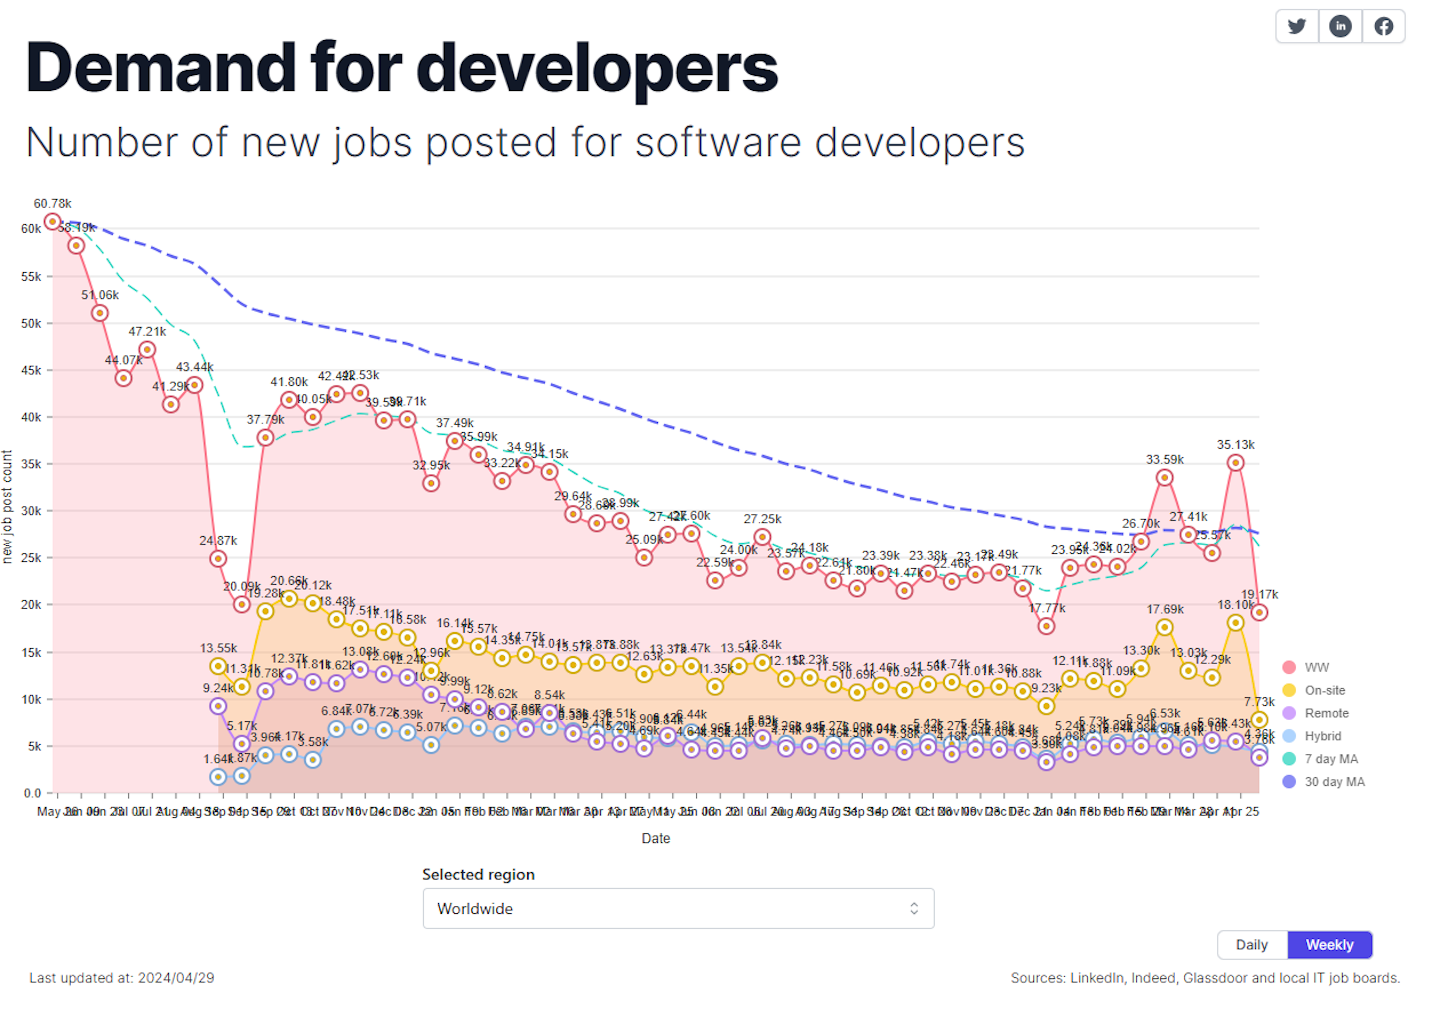Click the 19.17k final WW data point

[1259, 612]
